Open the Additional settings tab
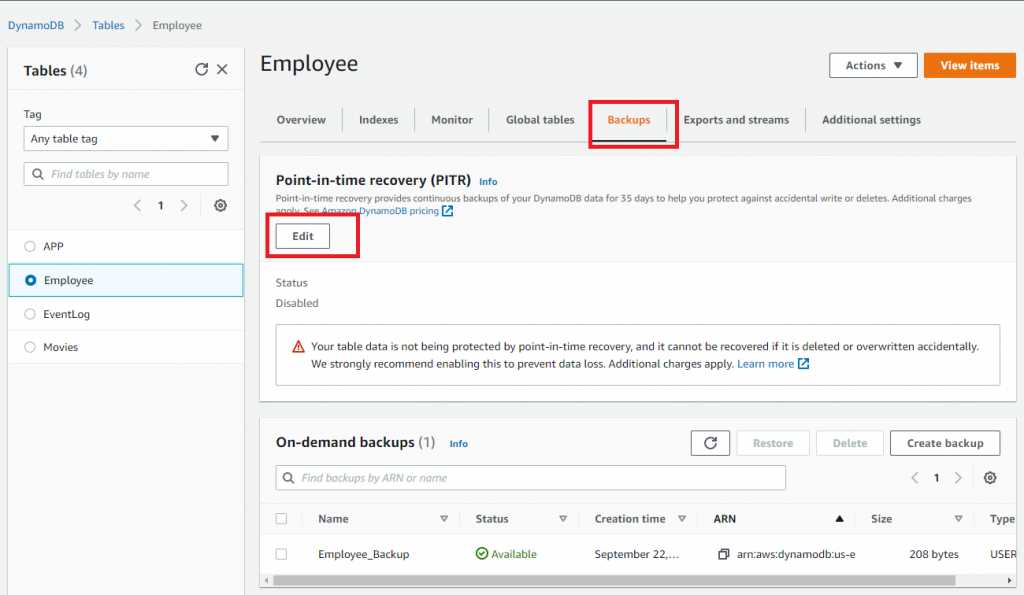The width and height of the screenshot is (1024, 595). (871, 120)
